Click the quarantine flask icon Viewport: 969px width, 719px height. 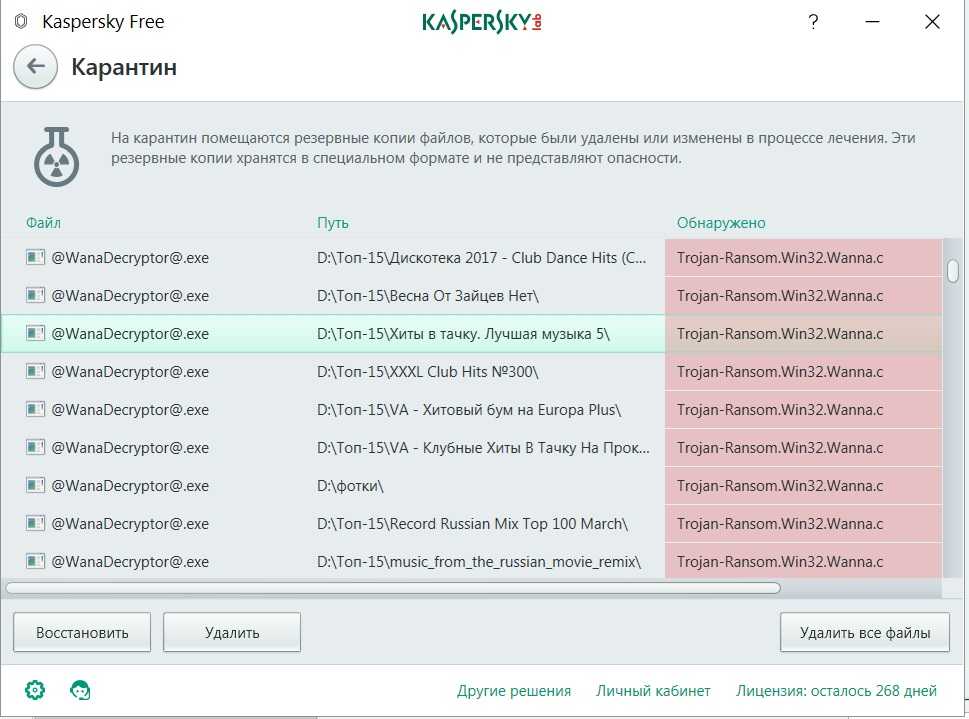[x=56, y=157]
